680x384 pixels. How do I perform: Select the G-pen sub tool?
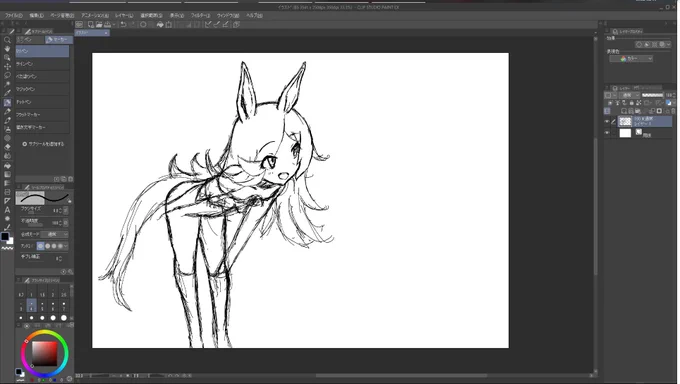(42, 51)
